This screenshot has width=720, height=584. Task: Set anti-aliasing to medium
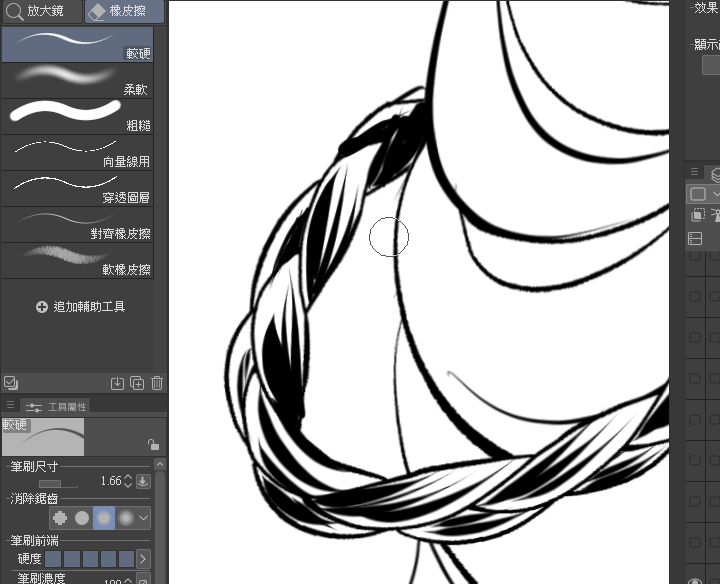pos(104,518)
